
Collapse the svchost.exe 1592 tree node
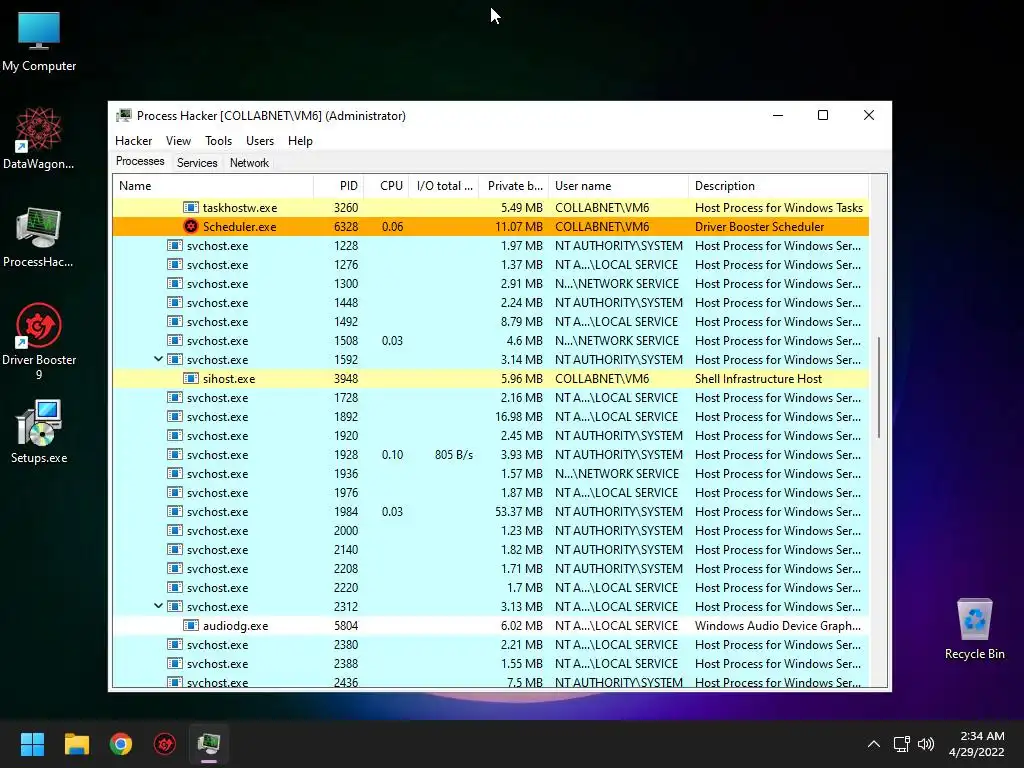coord(158,359)
